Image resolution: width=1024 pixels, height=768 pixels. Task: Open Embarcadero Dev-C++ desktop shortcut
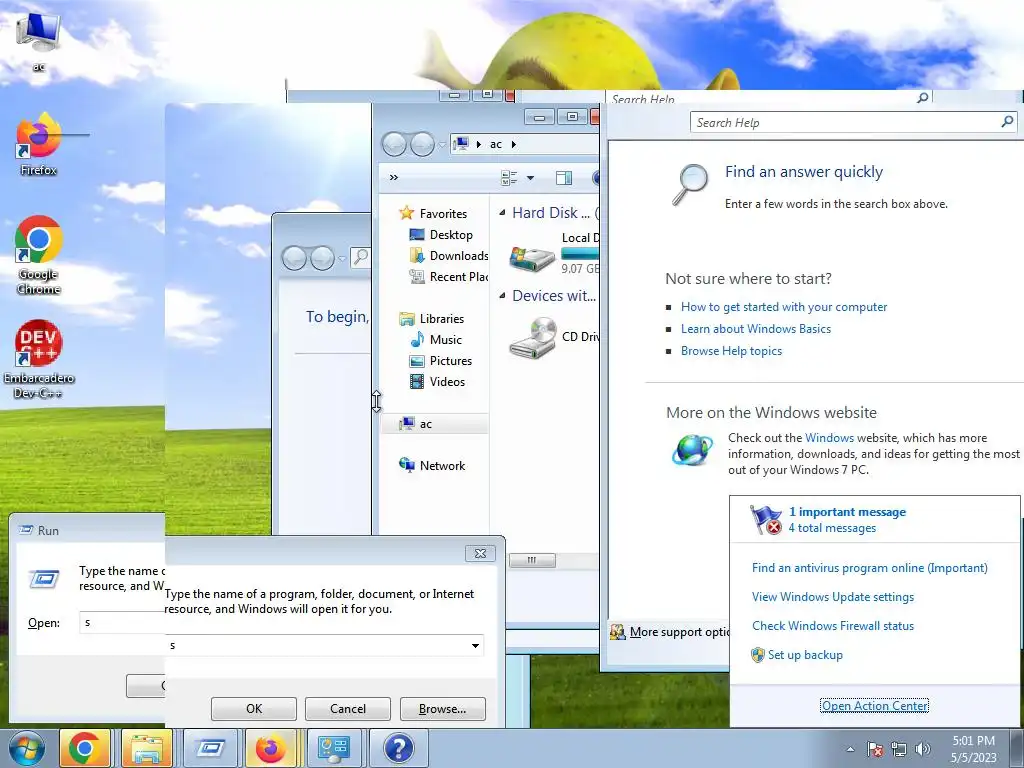click(39, 359)
